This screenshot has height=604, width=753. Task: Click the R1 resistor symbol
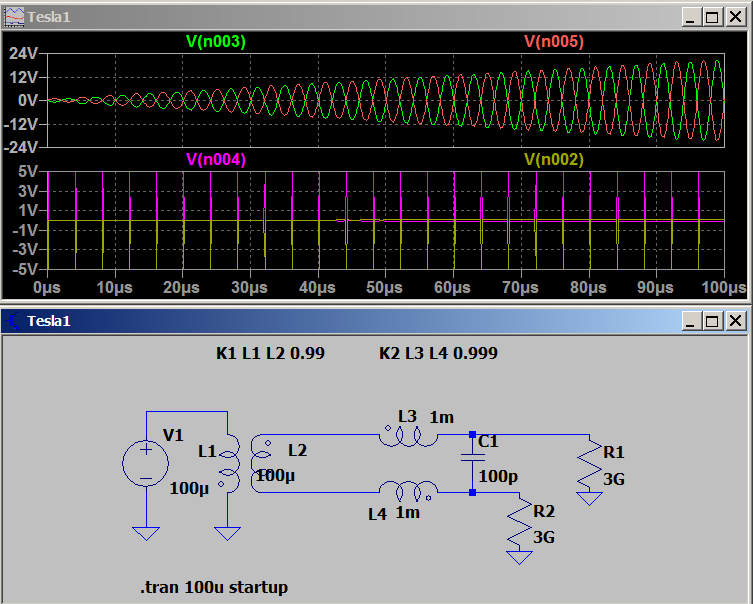590,465
